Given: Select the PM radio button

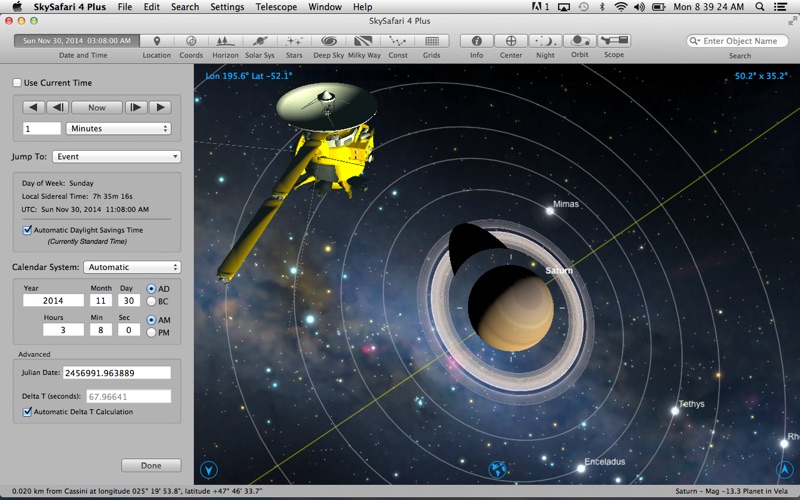Looking at the screenshot, I should (151, 332).
